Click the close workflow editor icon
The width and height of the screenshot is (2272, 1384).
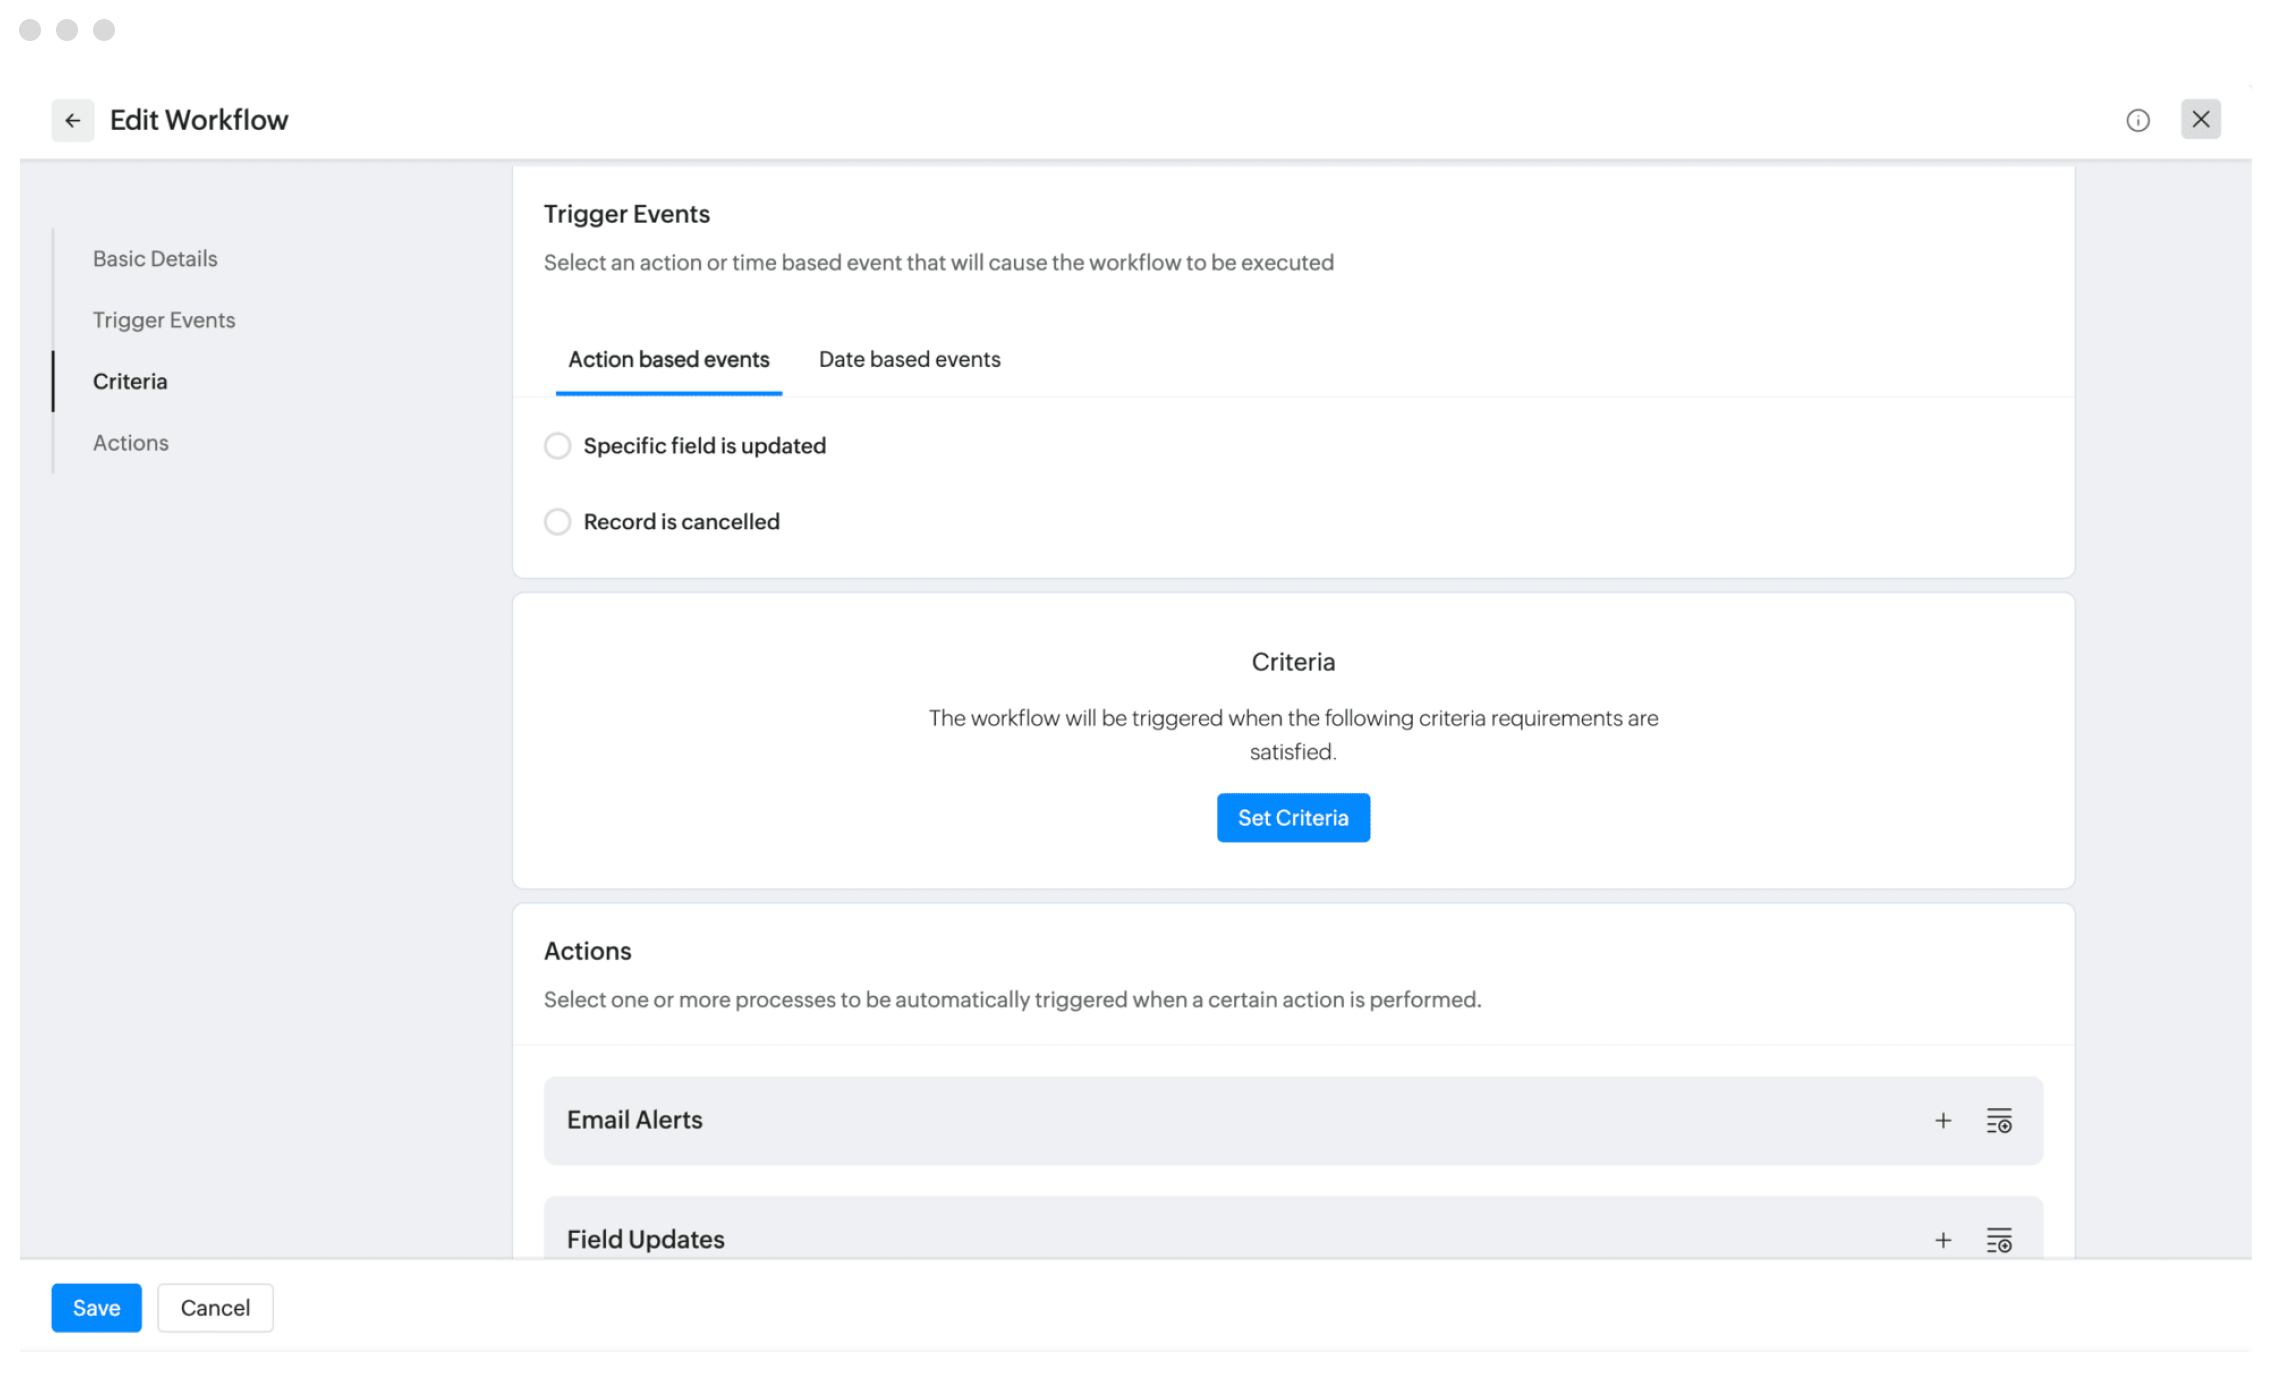tap(2202, 118)
